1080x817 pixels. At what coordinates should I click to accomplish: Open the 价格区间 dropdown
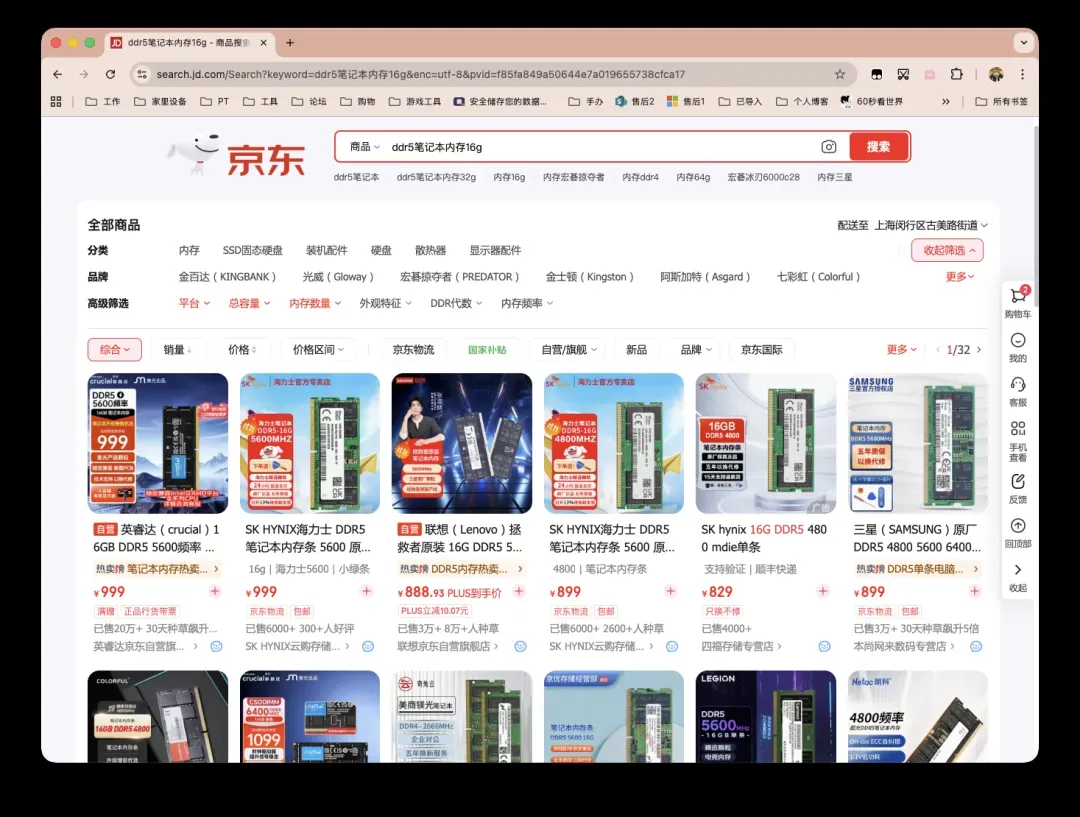coord(318,350)
